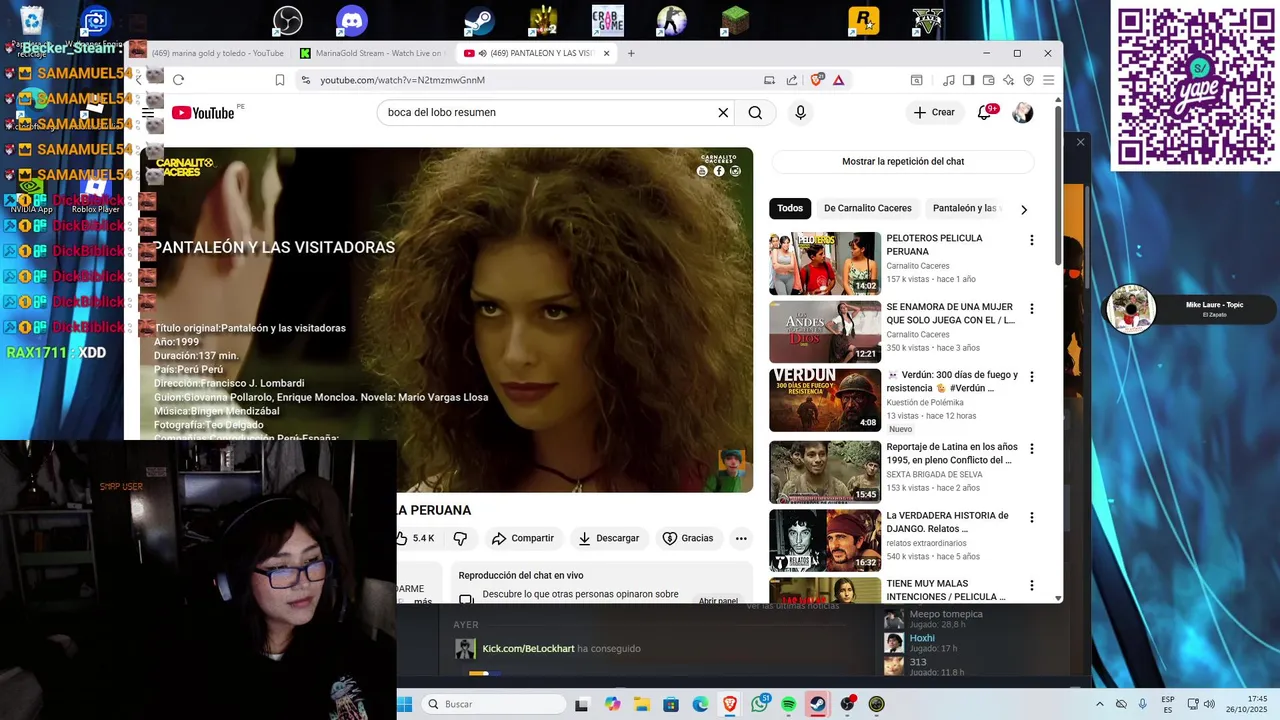Open a new browser tab

[631, 53]
